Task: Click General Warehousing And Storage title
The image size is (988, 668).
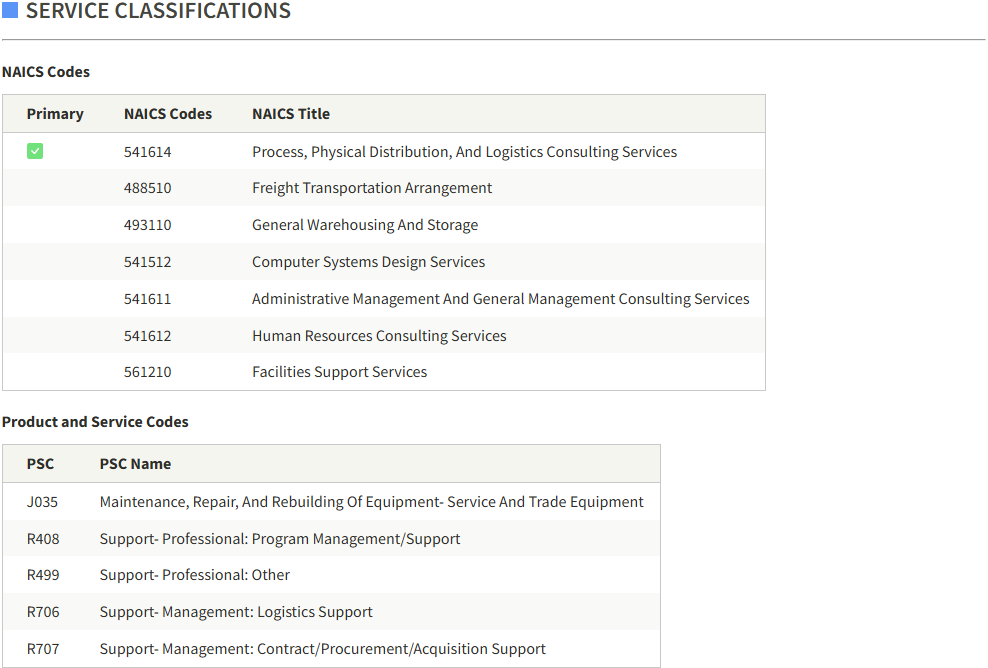Action: point(365,225)
